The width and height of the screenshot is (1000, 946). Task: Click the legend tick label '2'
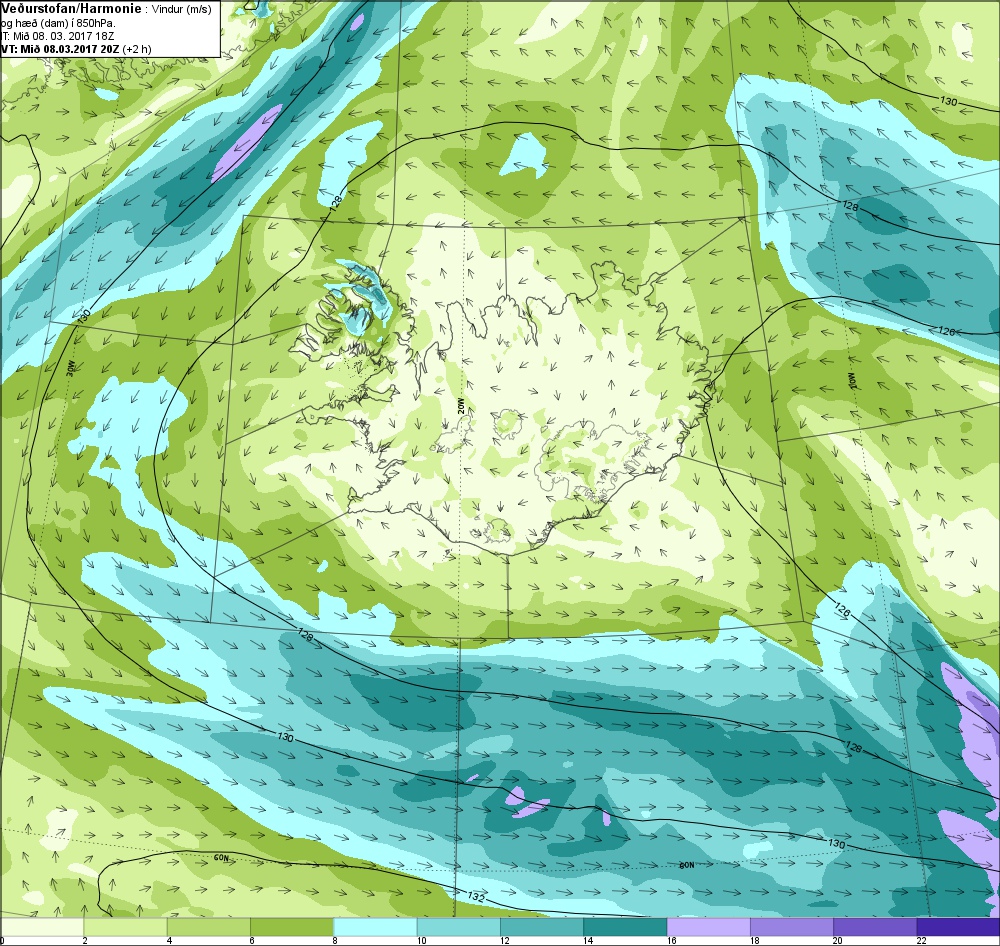coord(85,940)
